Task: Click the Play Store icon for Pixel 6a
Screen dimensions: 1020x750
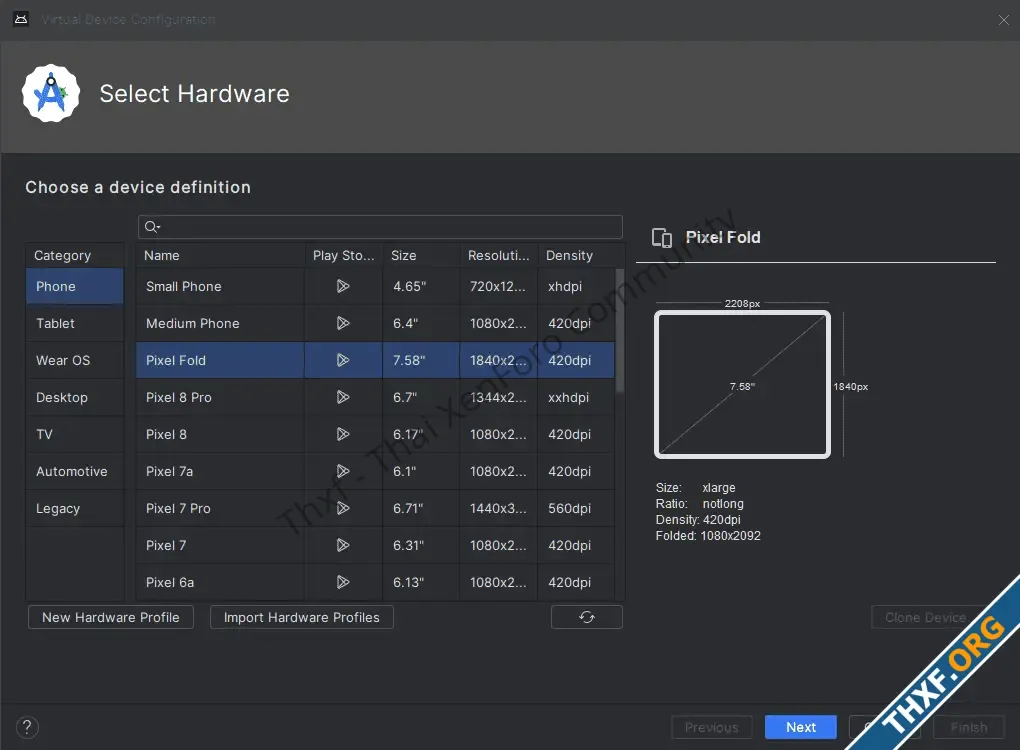Action: (x=343, y=582)
